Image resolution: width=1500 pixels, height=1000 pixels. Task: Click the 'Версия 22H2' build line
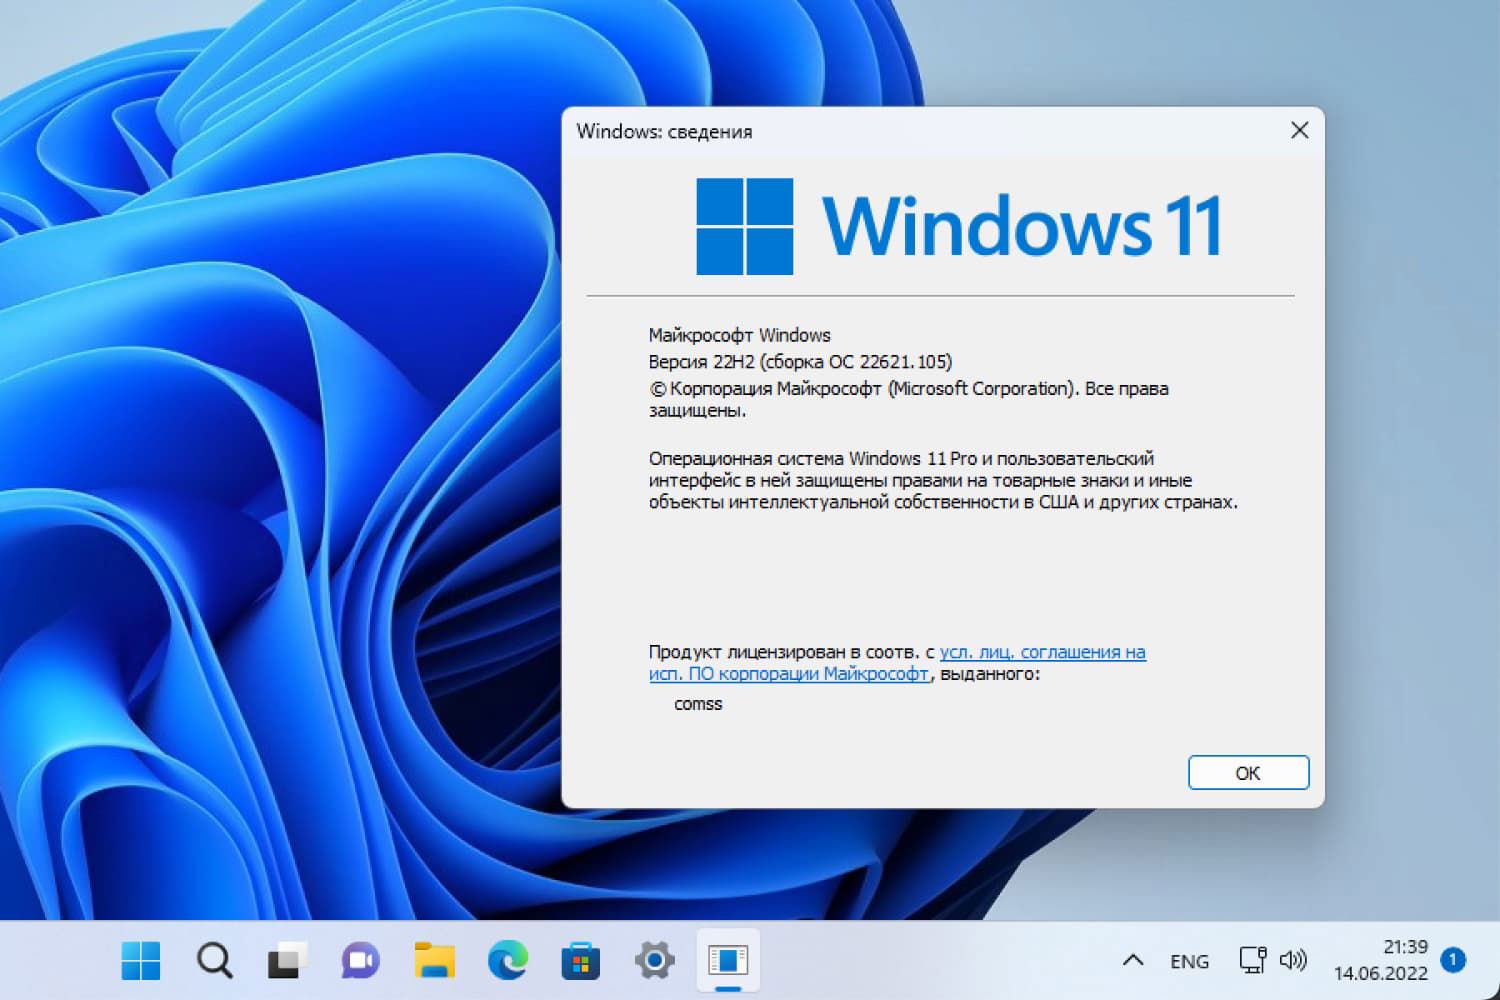[x=800, y=362]
